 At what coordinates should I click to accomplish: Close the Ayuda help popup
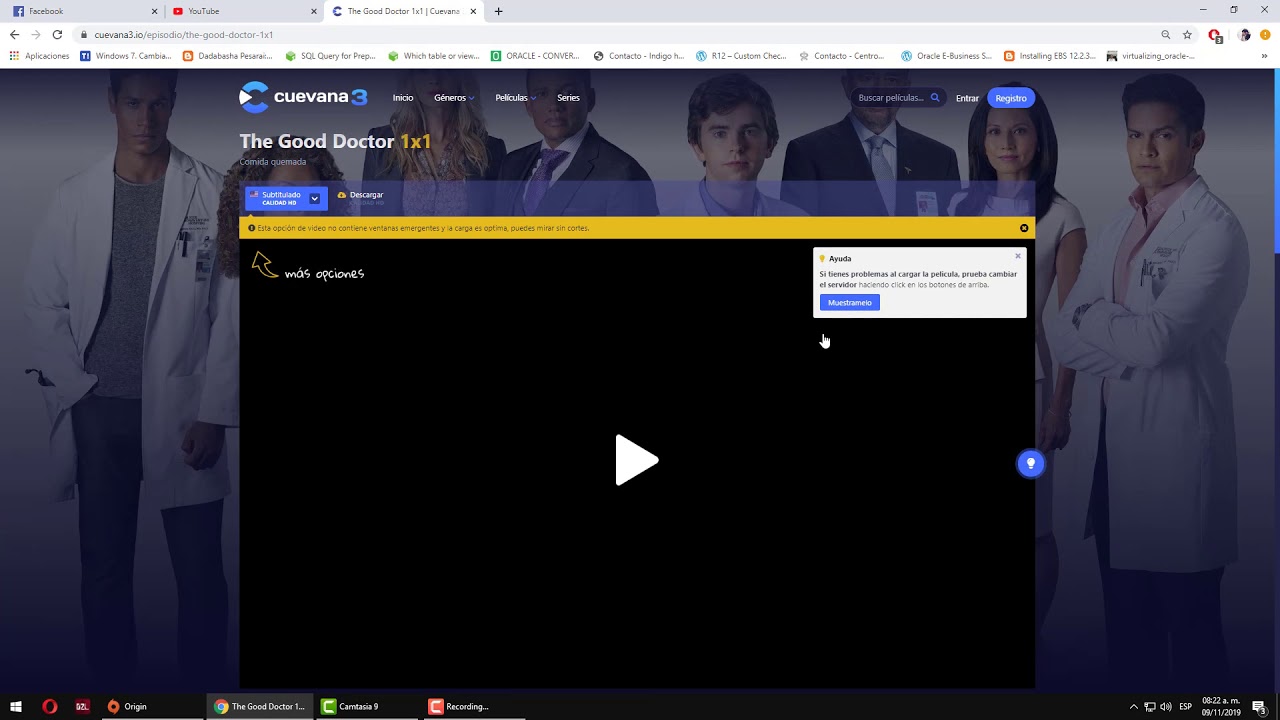coord(1018,256)
